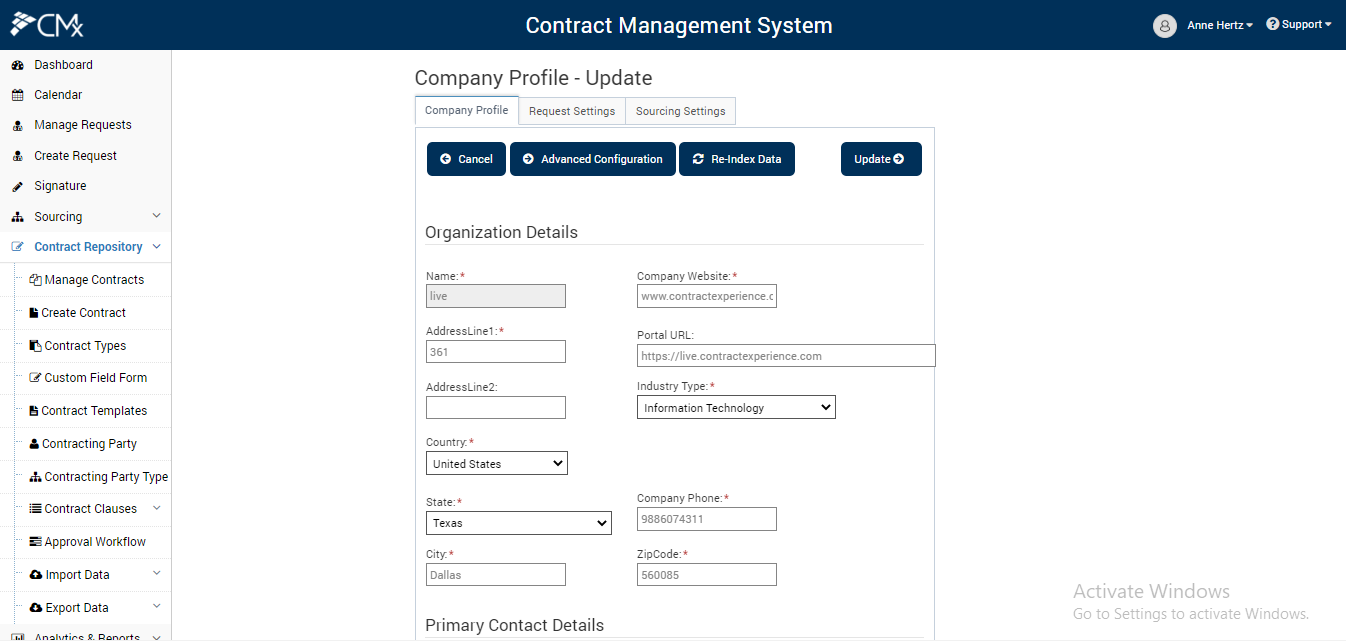The height and width of the screenshot is (641, 1346).
Task: Open the Industry Type dropdown
Action: 736,407
